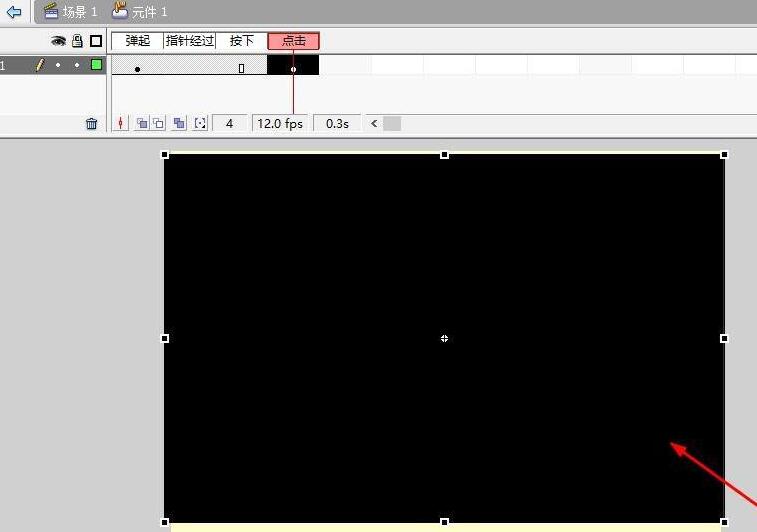Click top-left transform handle of rectangle

click(165, 155)
